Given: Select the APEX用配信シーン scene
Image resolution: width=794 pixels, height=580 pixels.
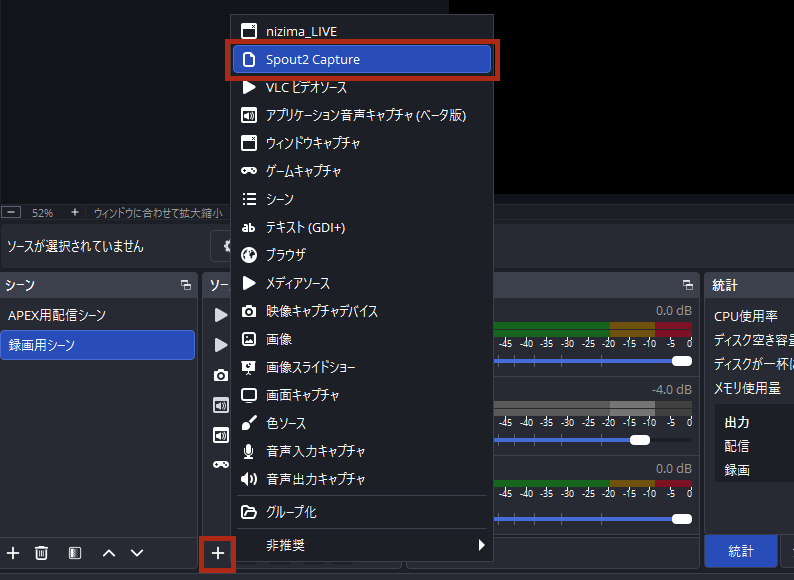Looking at the screenshot, I should (98, 315).
